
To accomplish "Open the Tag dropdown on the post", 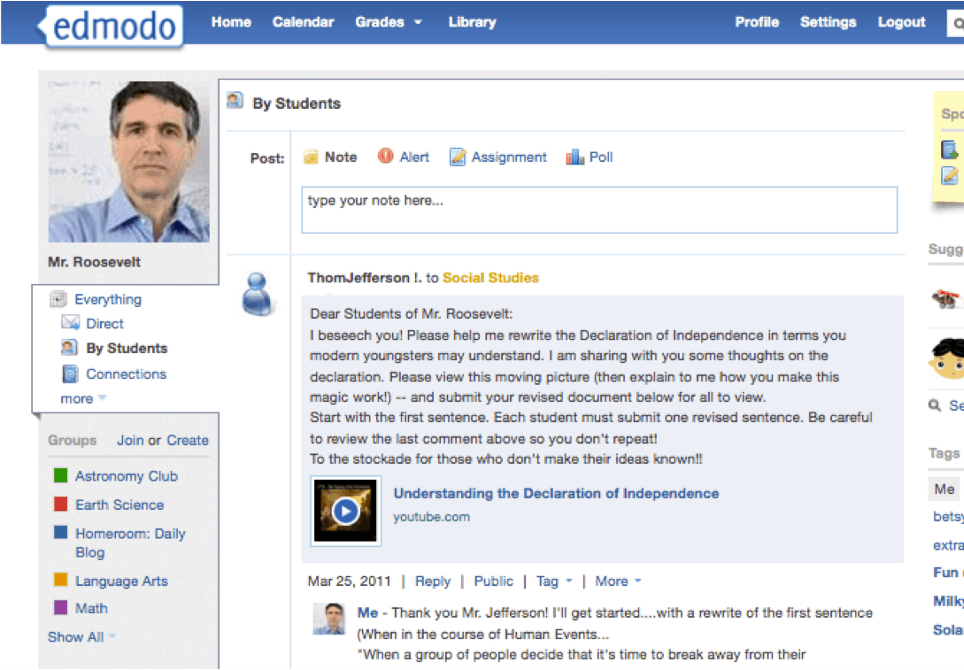I will [554, 581].
